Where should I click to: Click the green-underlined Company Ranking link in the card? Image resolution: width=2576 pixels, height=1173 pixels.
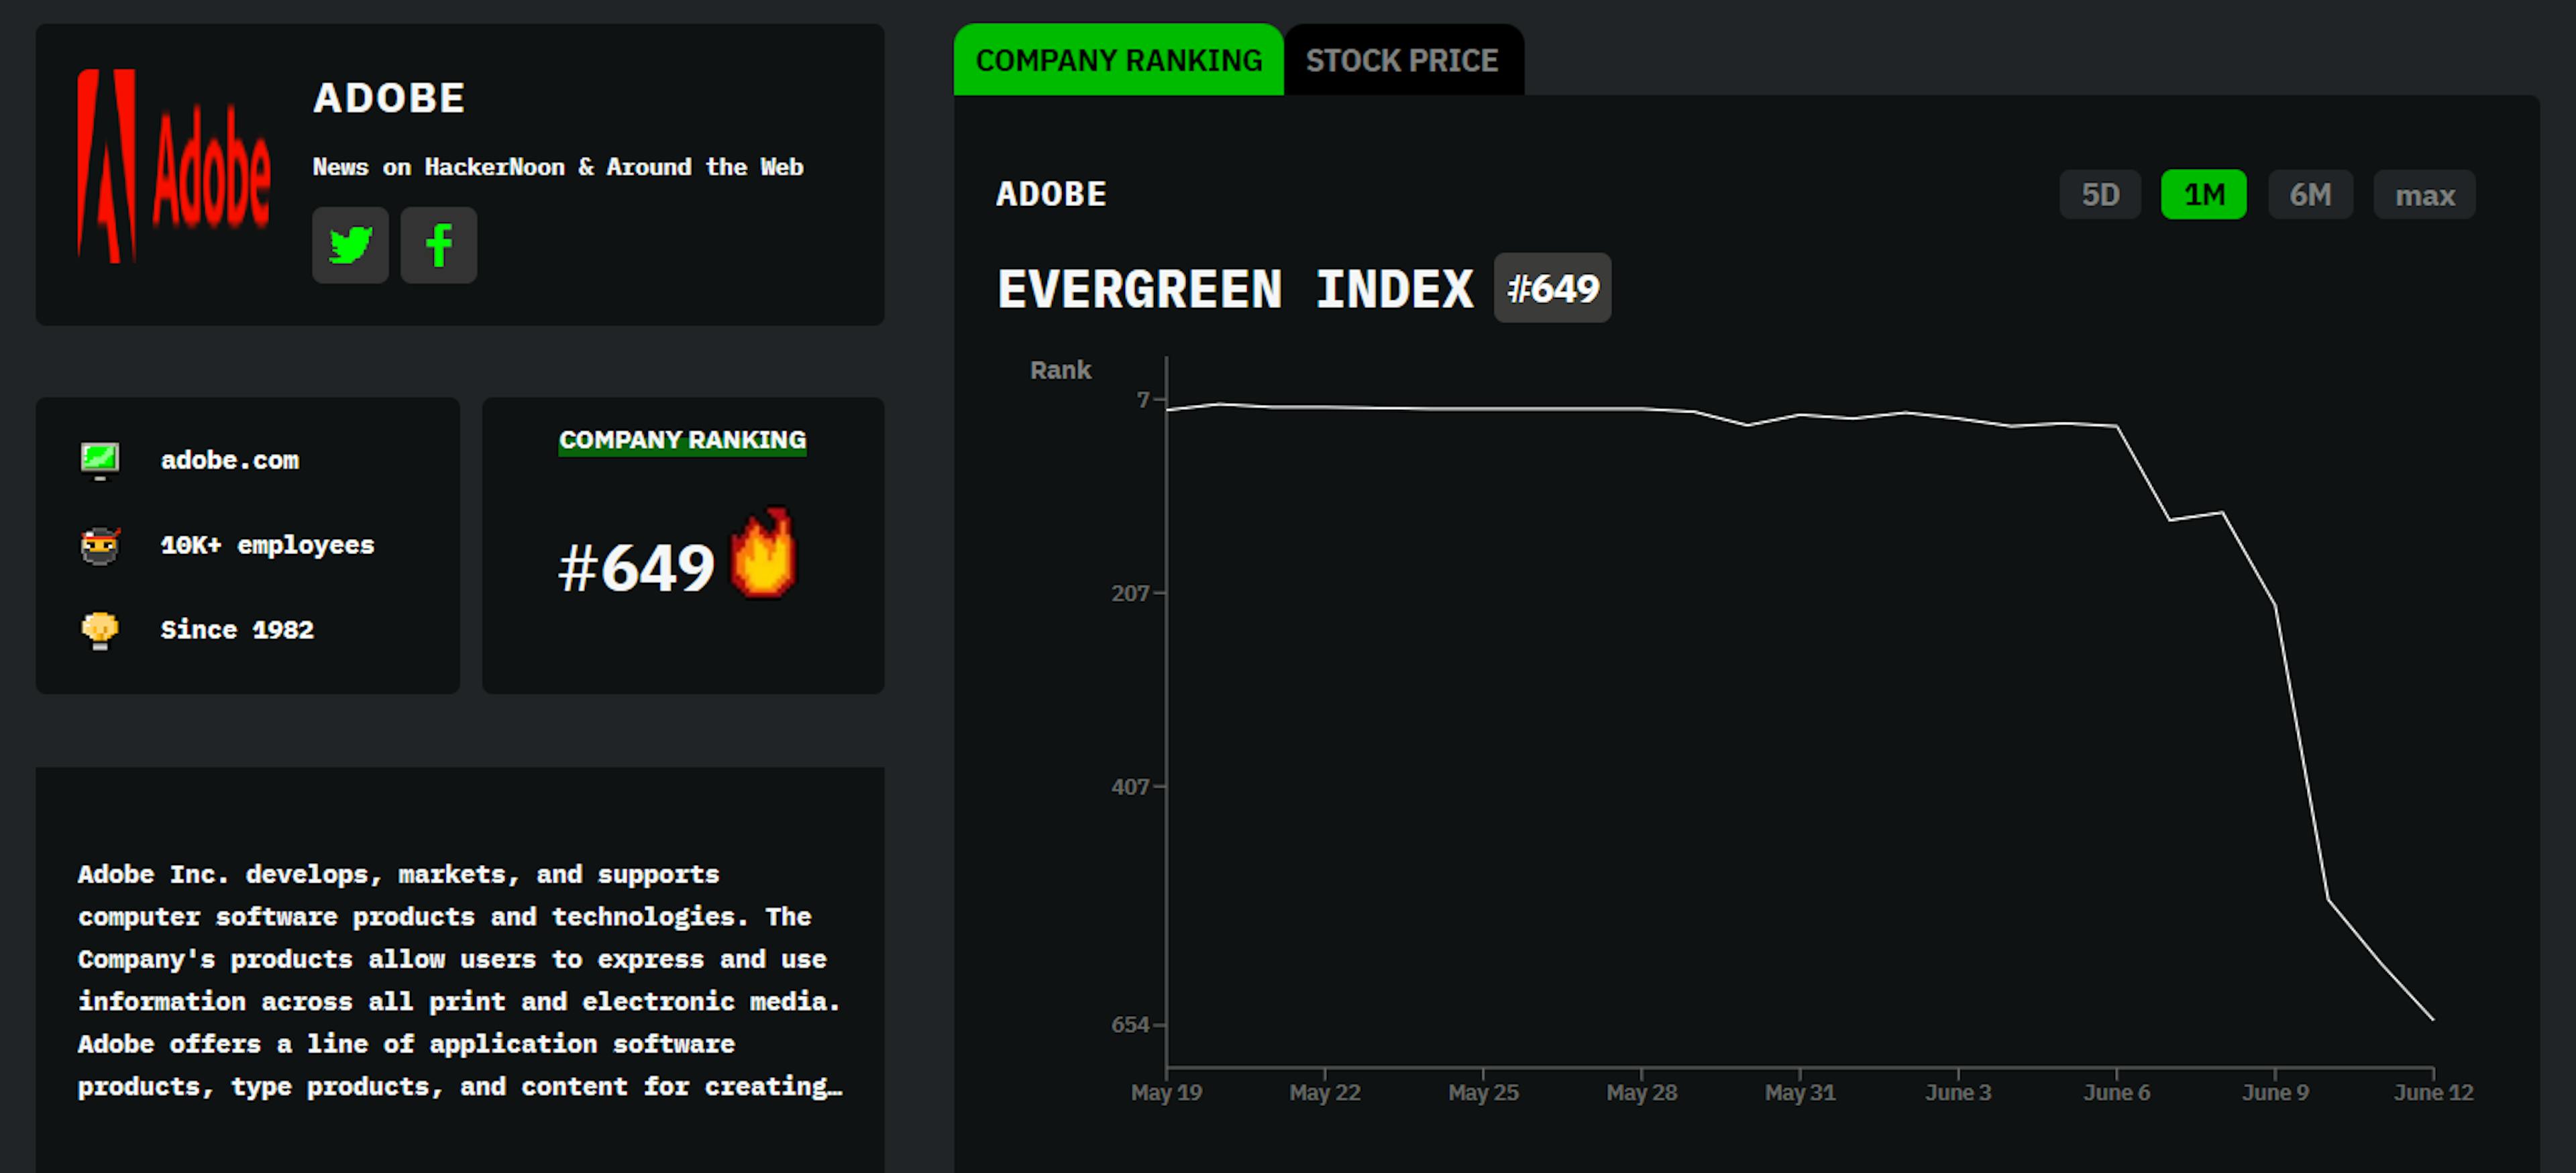682,440
